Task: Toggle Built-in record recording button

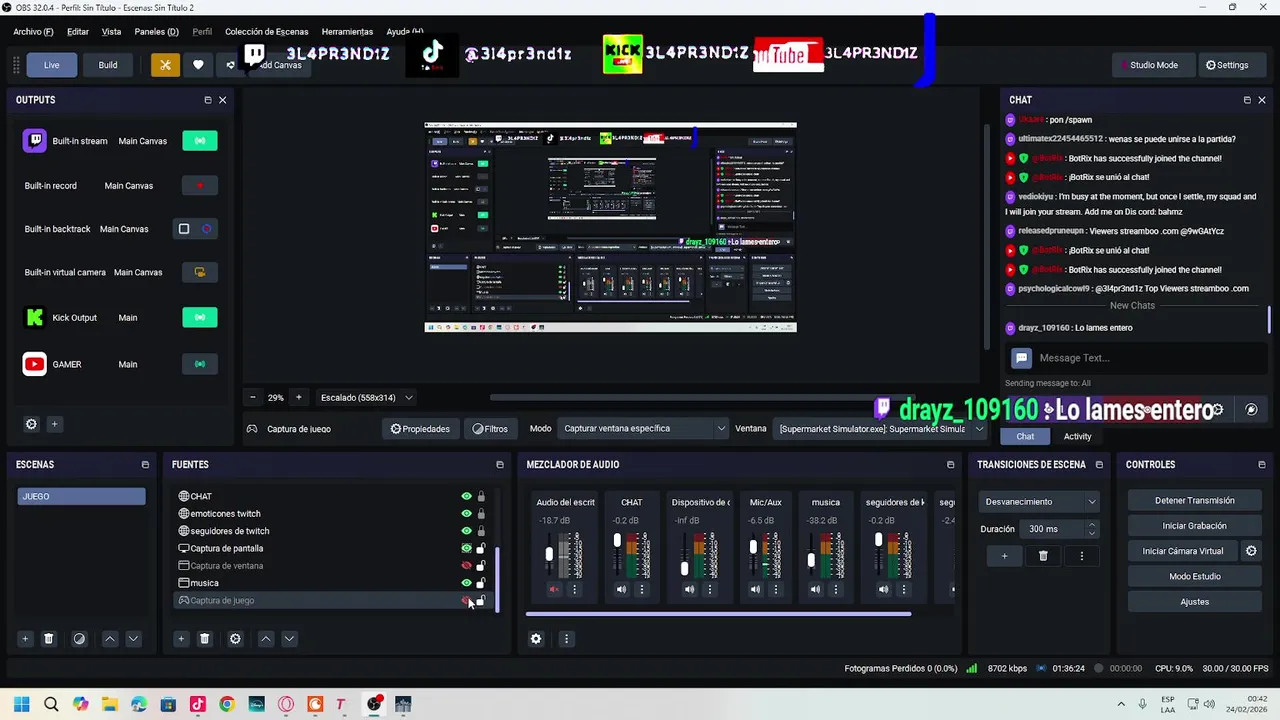Action: [200, 185]
